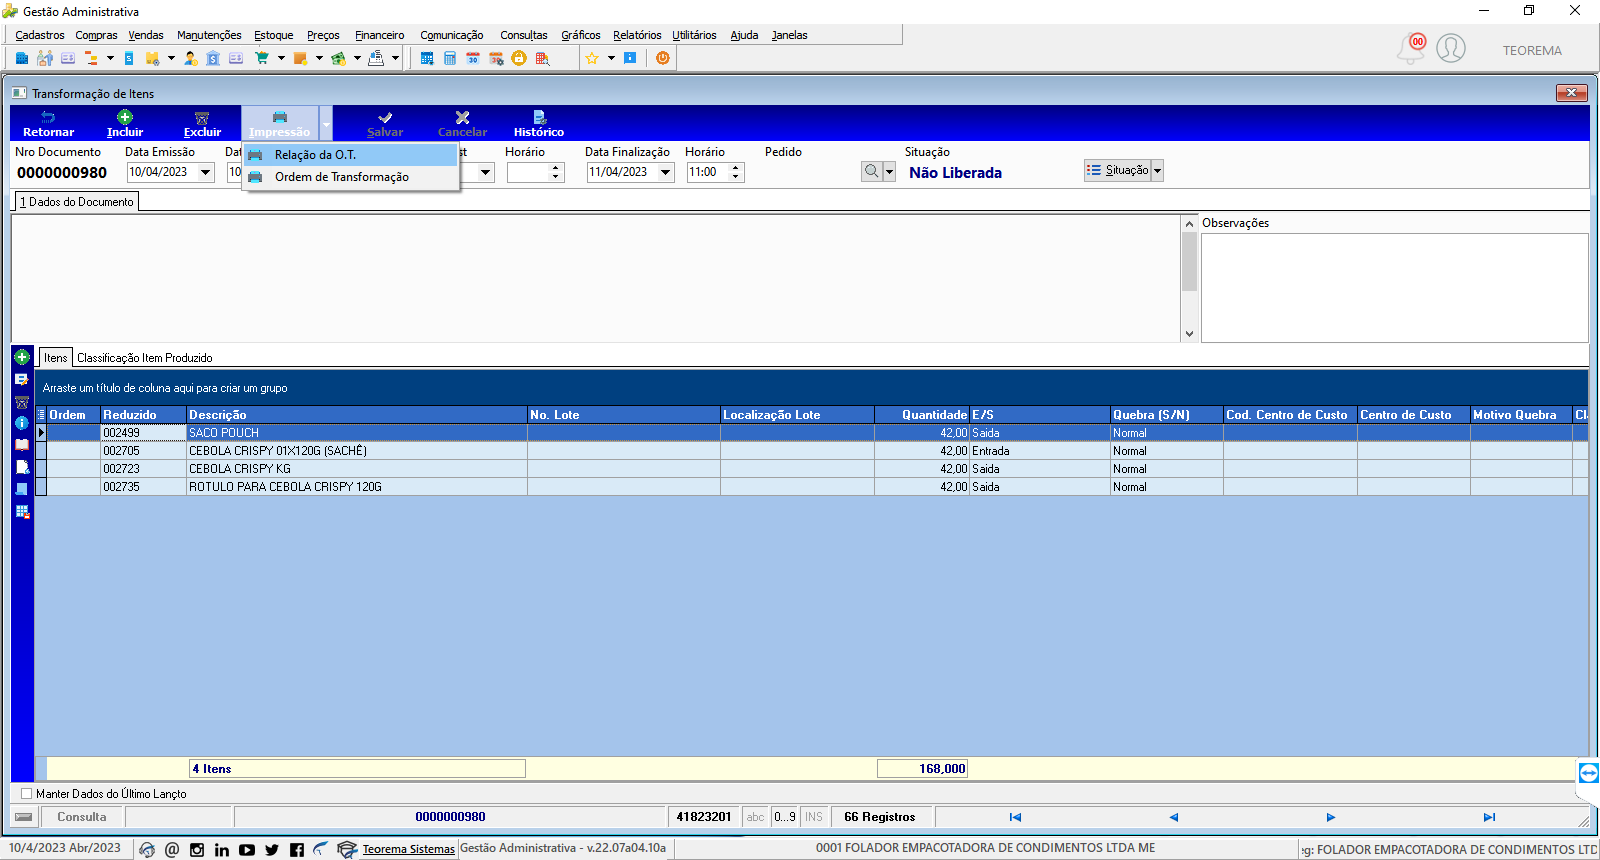Expand the Data Finalização date dropdown
The width and height of the screenshot is (1600, 860).
pyautogui.click(x=666, y=172)
